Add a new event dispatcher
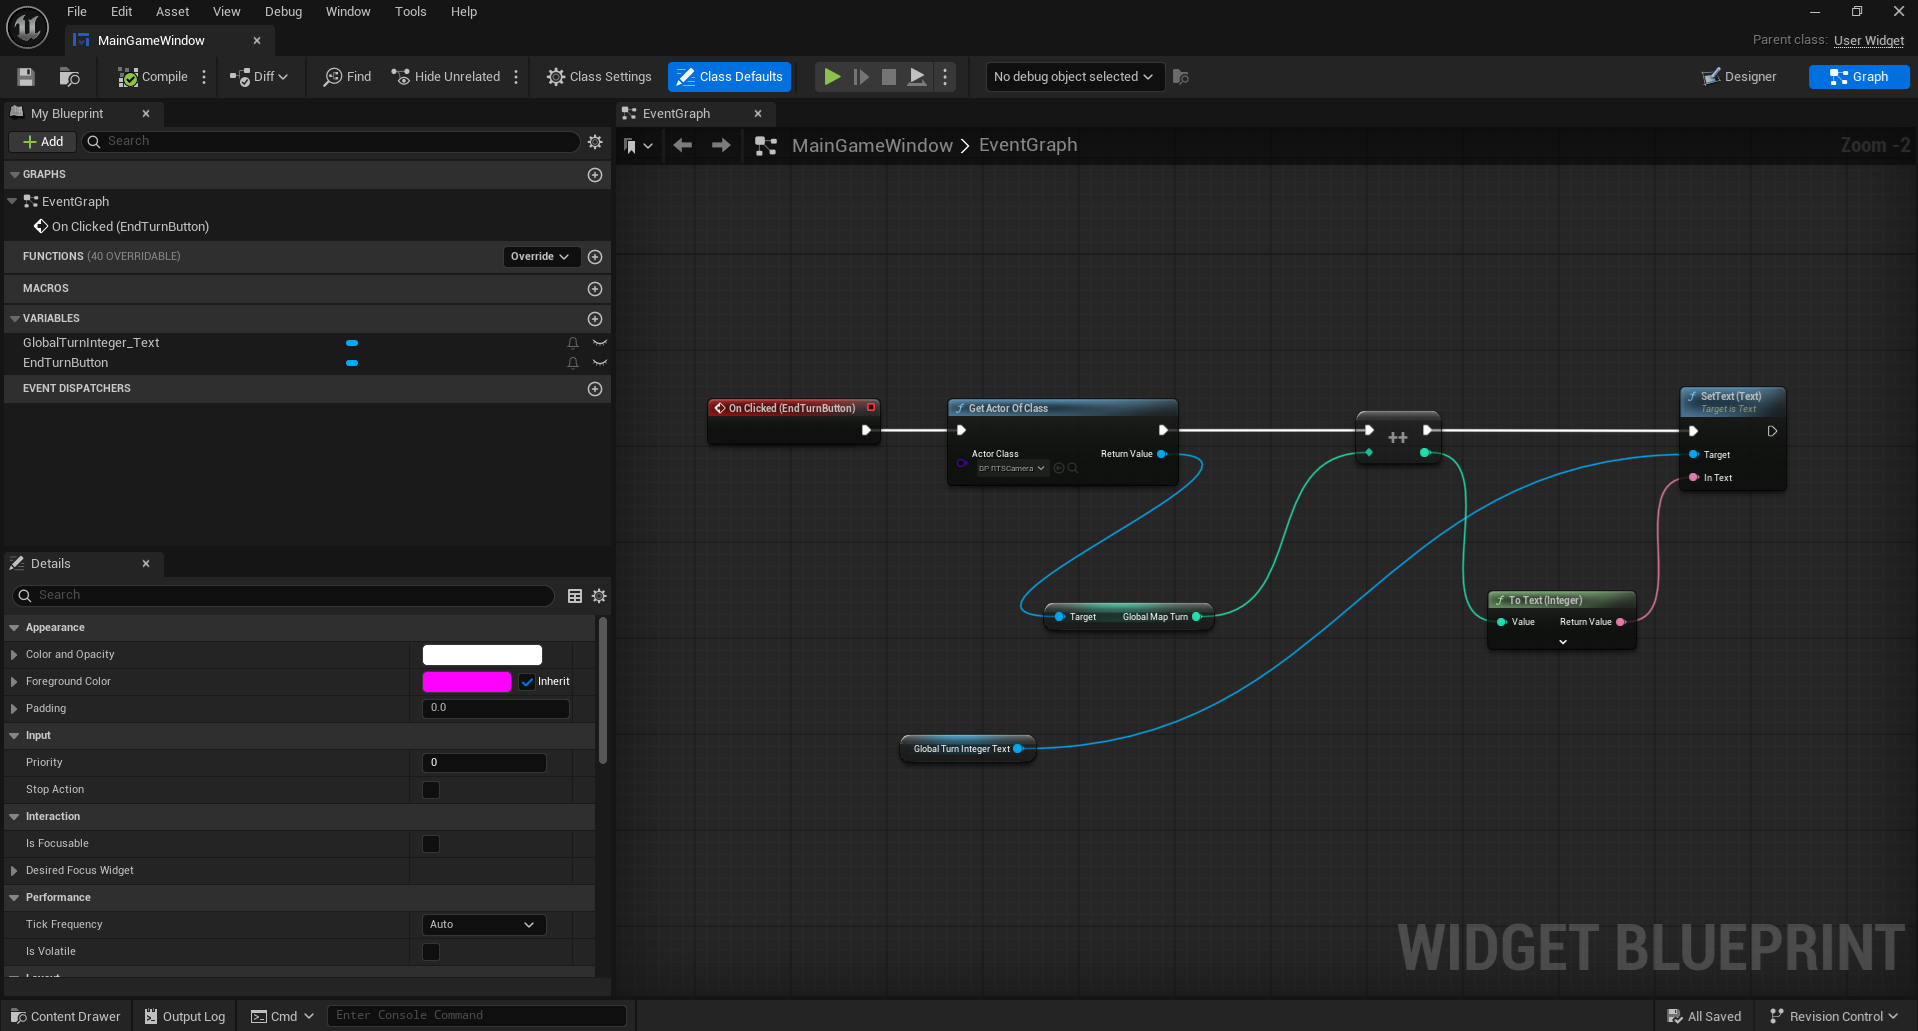Image resolution: width=1918 pixels, height=1031 pixels. 595,389
